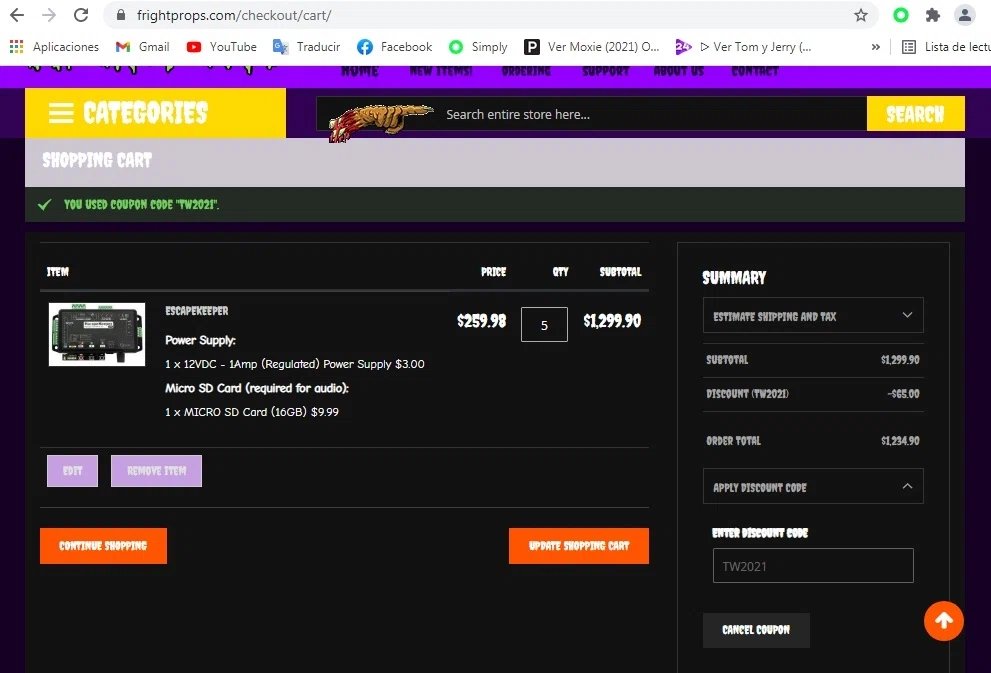The image size is (991, 673).
Task: Click the coupon success check mark
Action: click(x=44, y=205)
